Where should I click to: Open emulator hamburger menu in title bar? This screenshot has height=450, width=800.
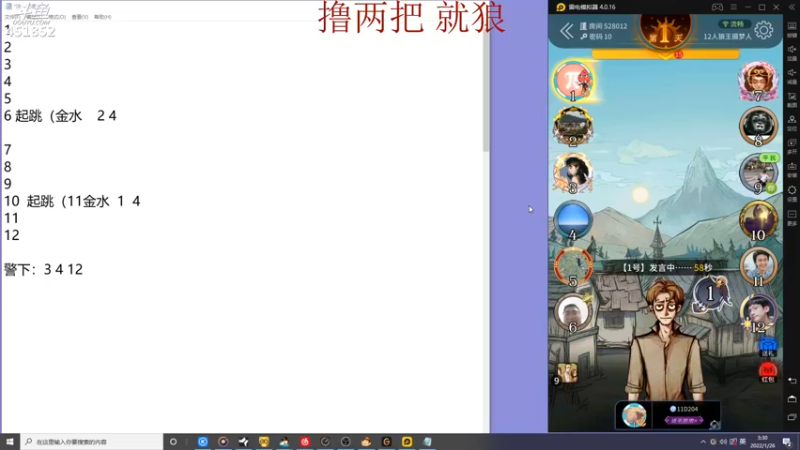[x=734, y=7]
